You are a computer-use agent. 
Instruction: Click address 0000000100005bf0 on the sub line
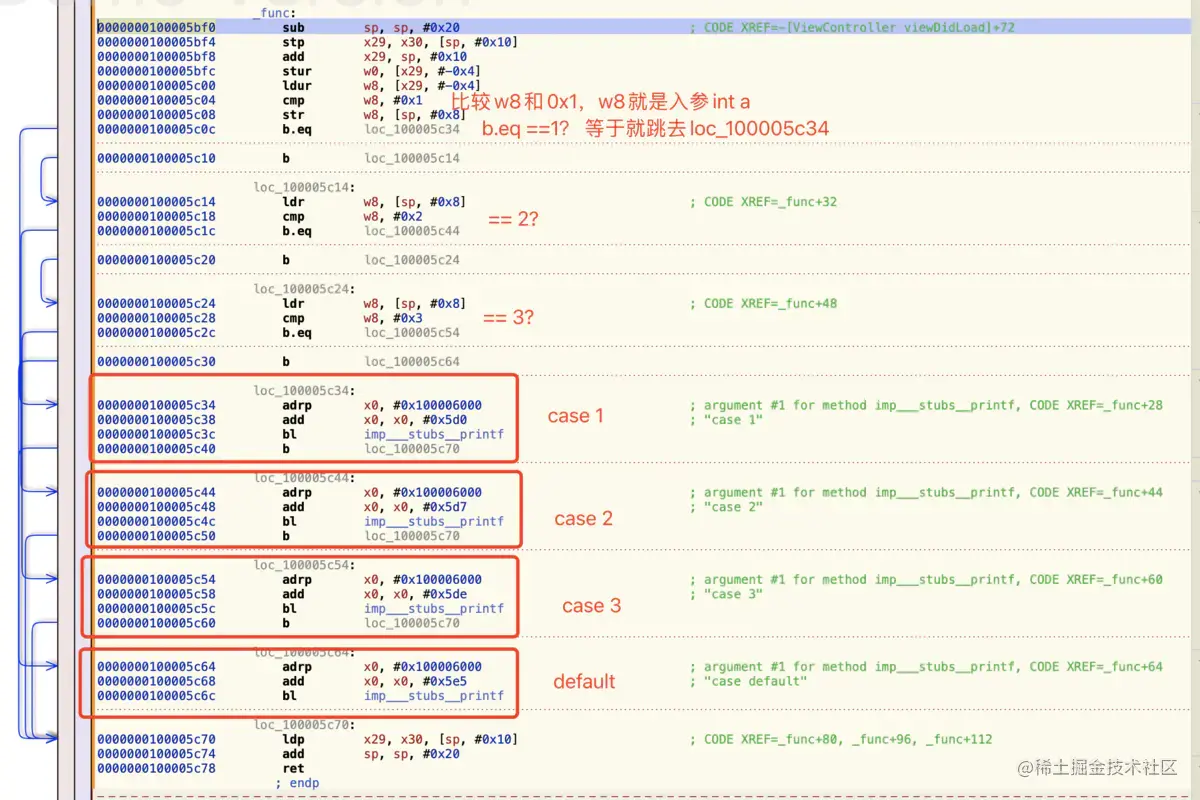click(x=156, y=28)
